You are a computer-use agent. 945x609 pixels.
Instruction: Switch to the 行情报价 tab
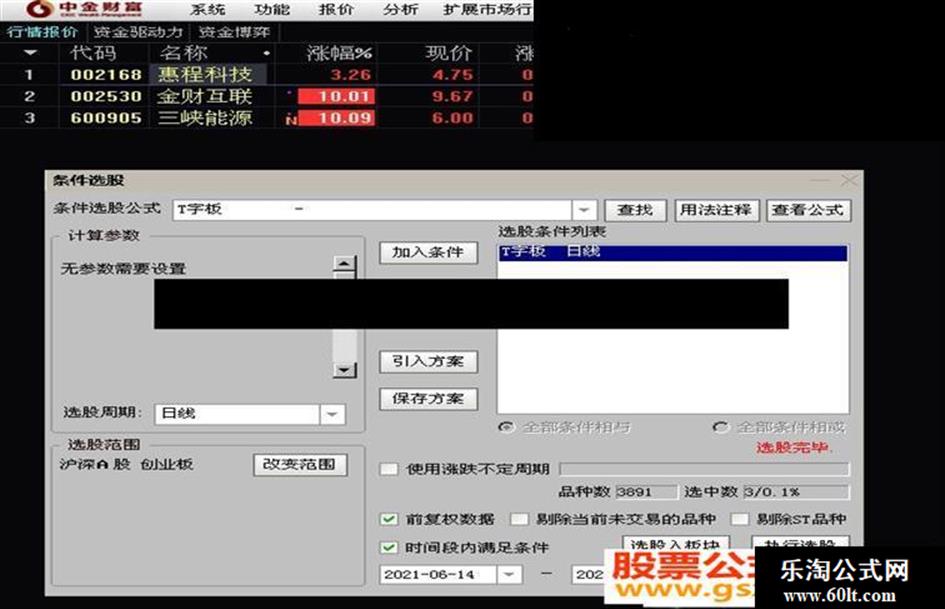coord(42,32)
